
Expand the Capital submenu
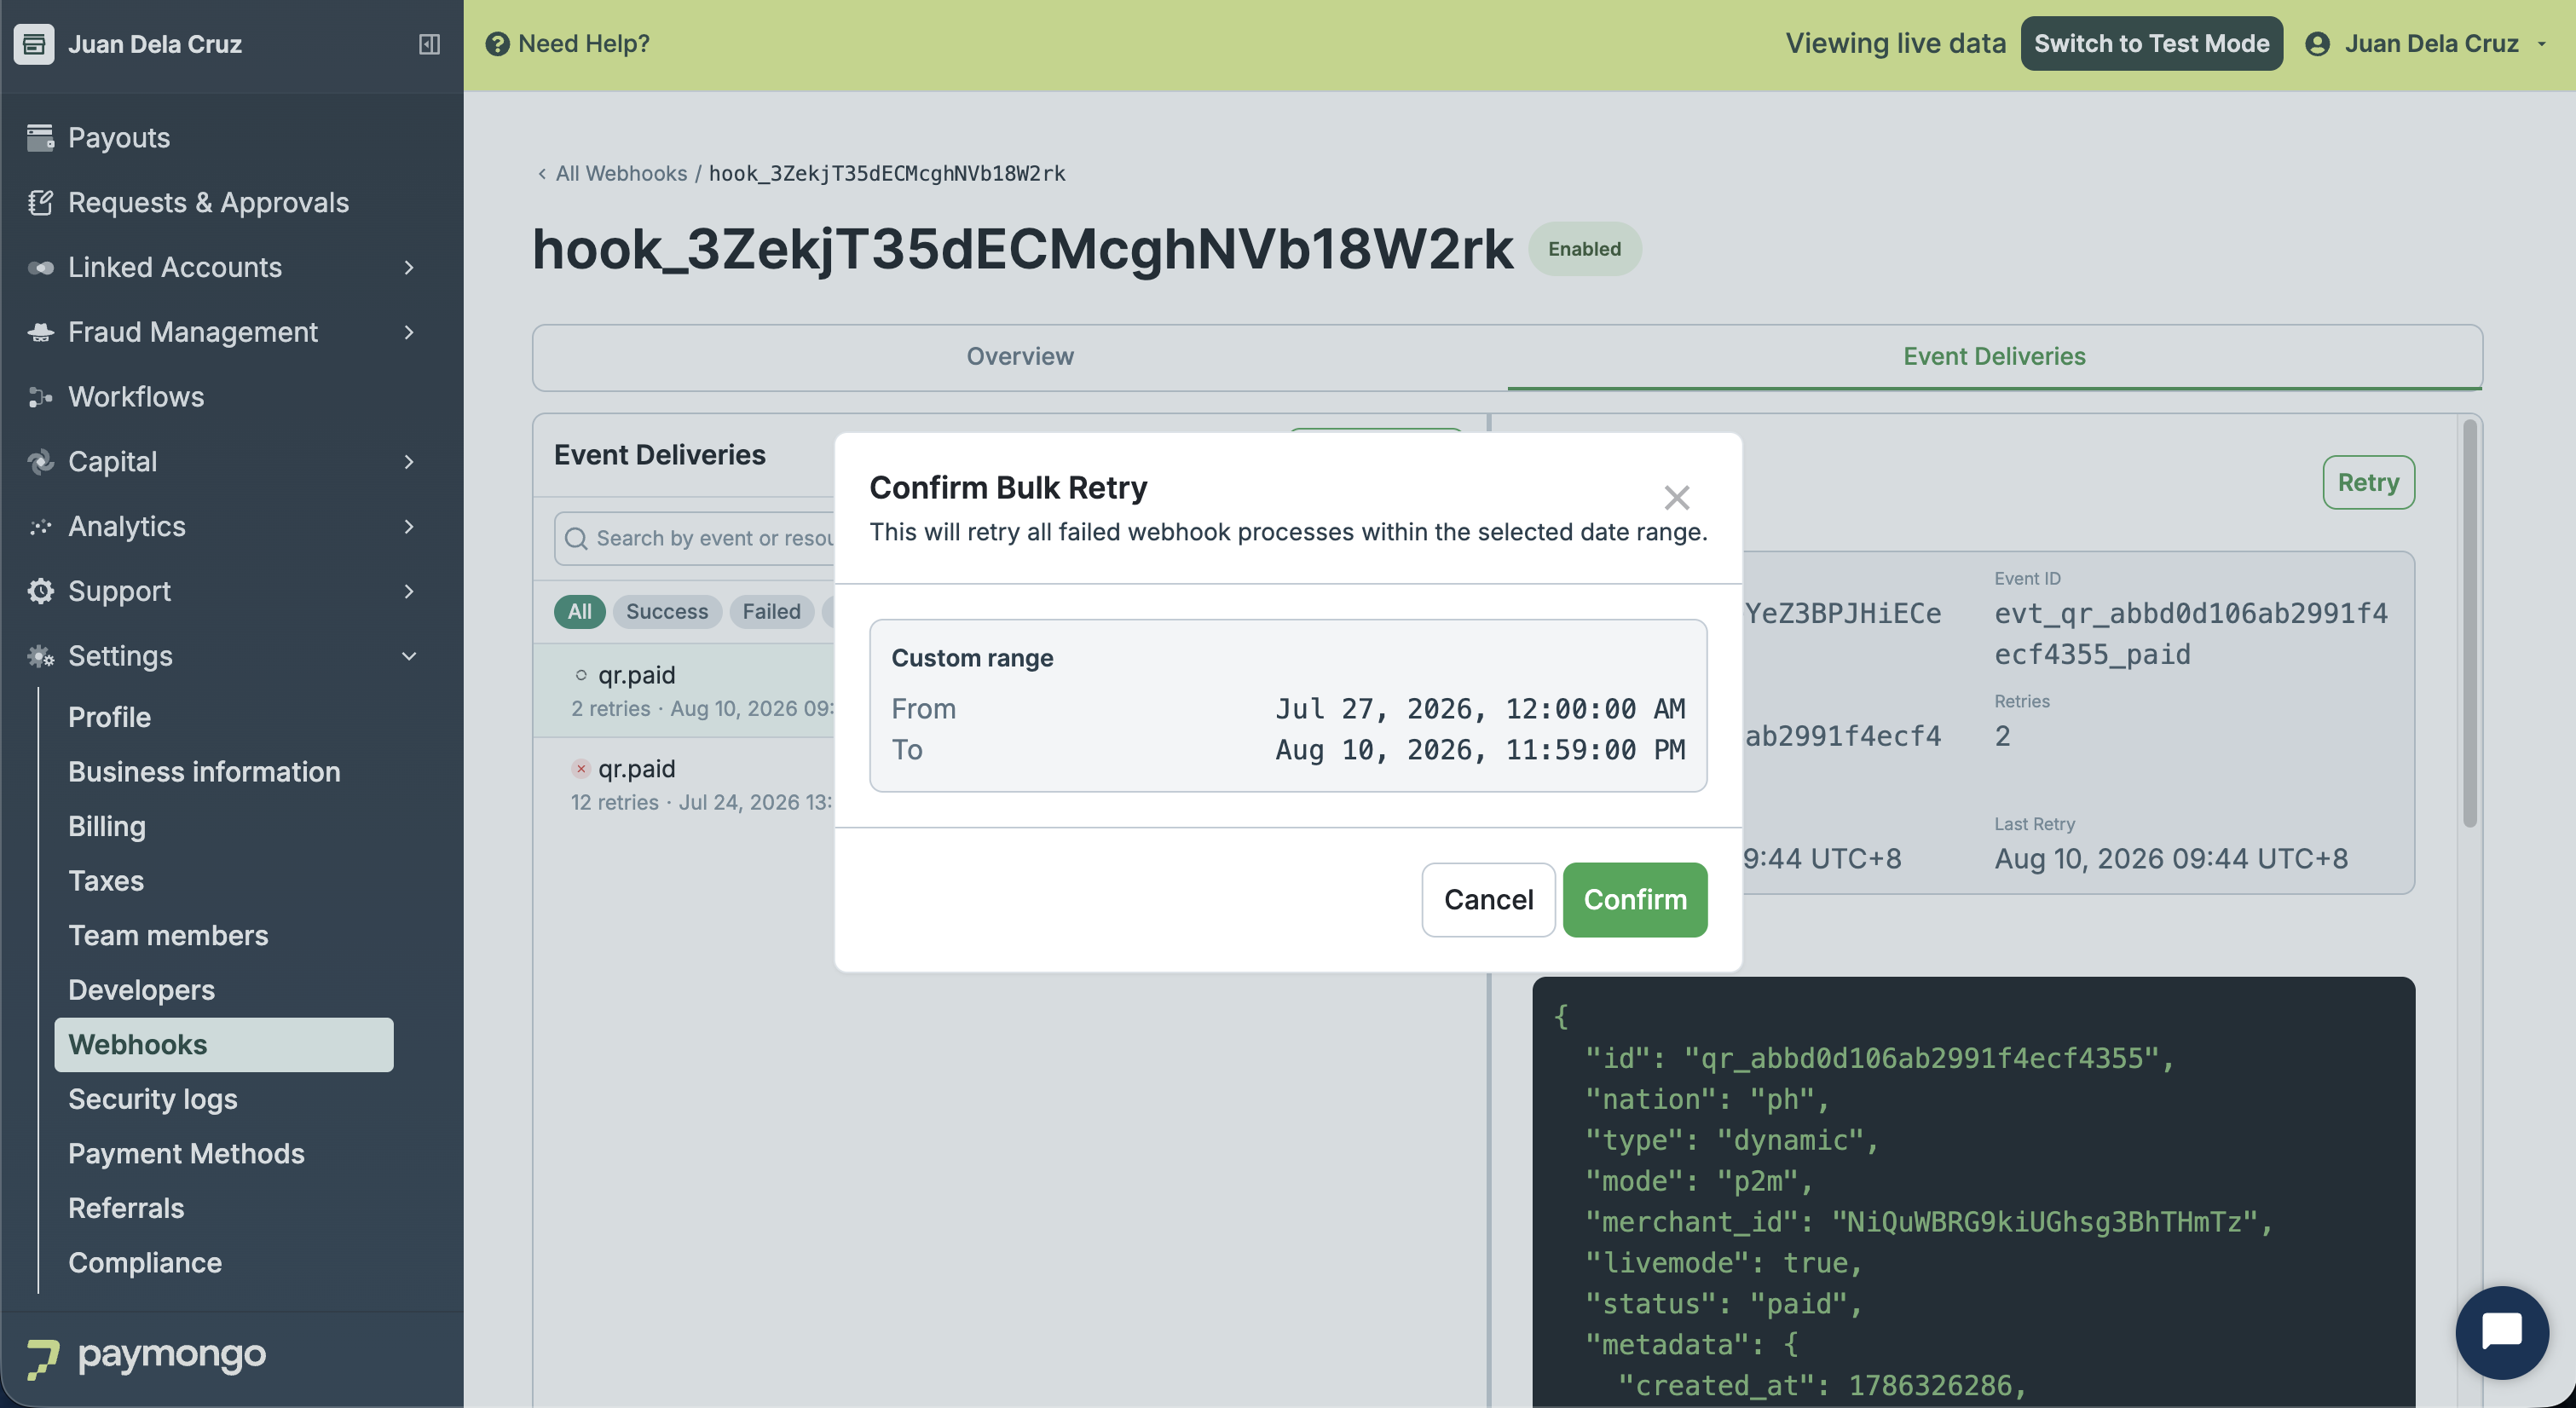click(409, 462)
